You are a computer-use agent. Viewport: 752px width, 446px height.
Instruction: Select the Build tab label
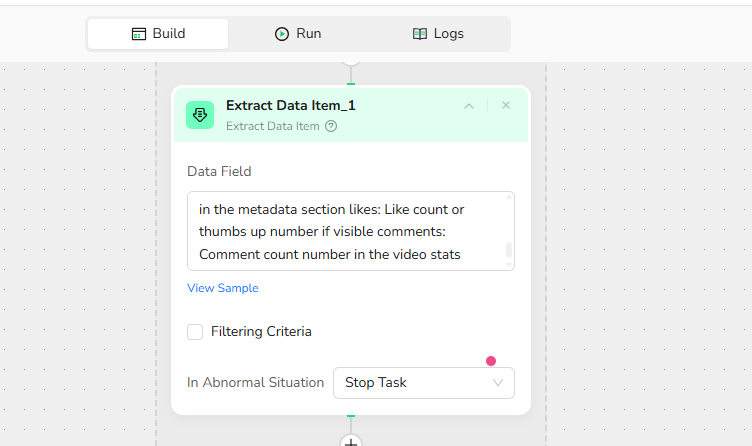point(168,34)
